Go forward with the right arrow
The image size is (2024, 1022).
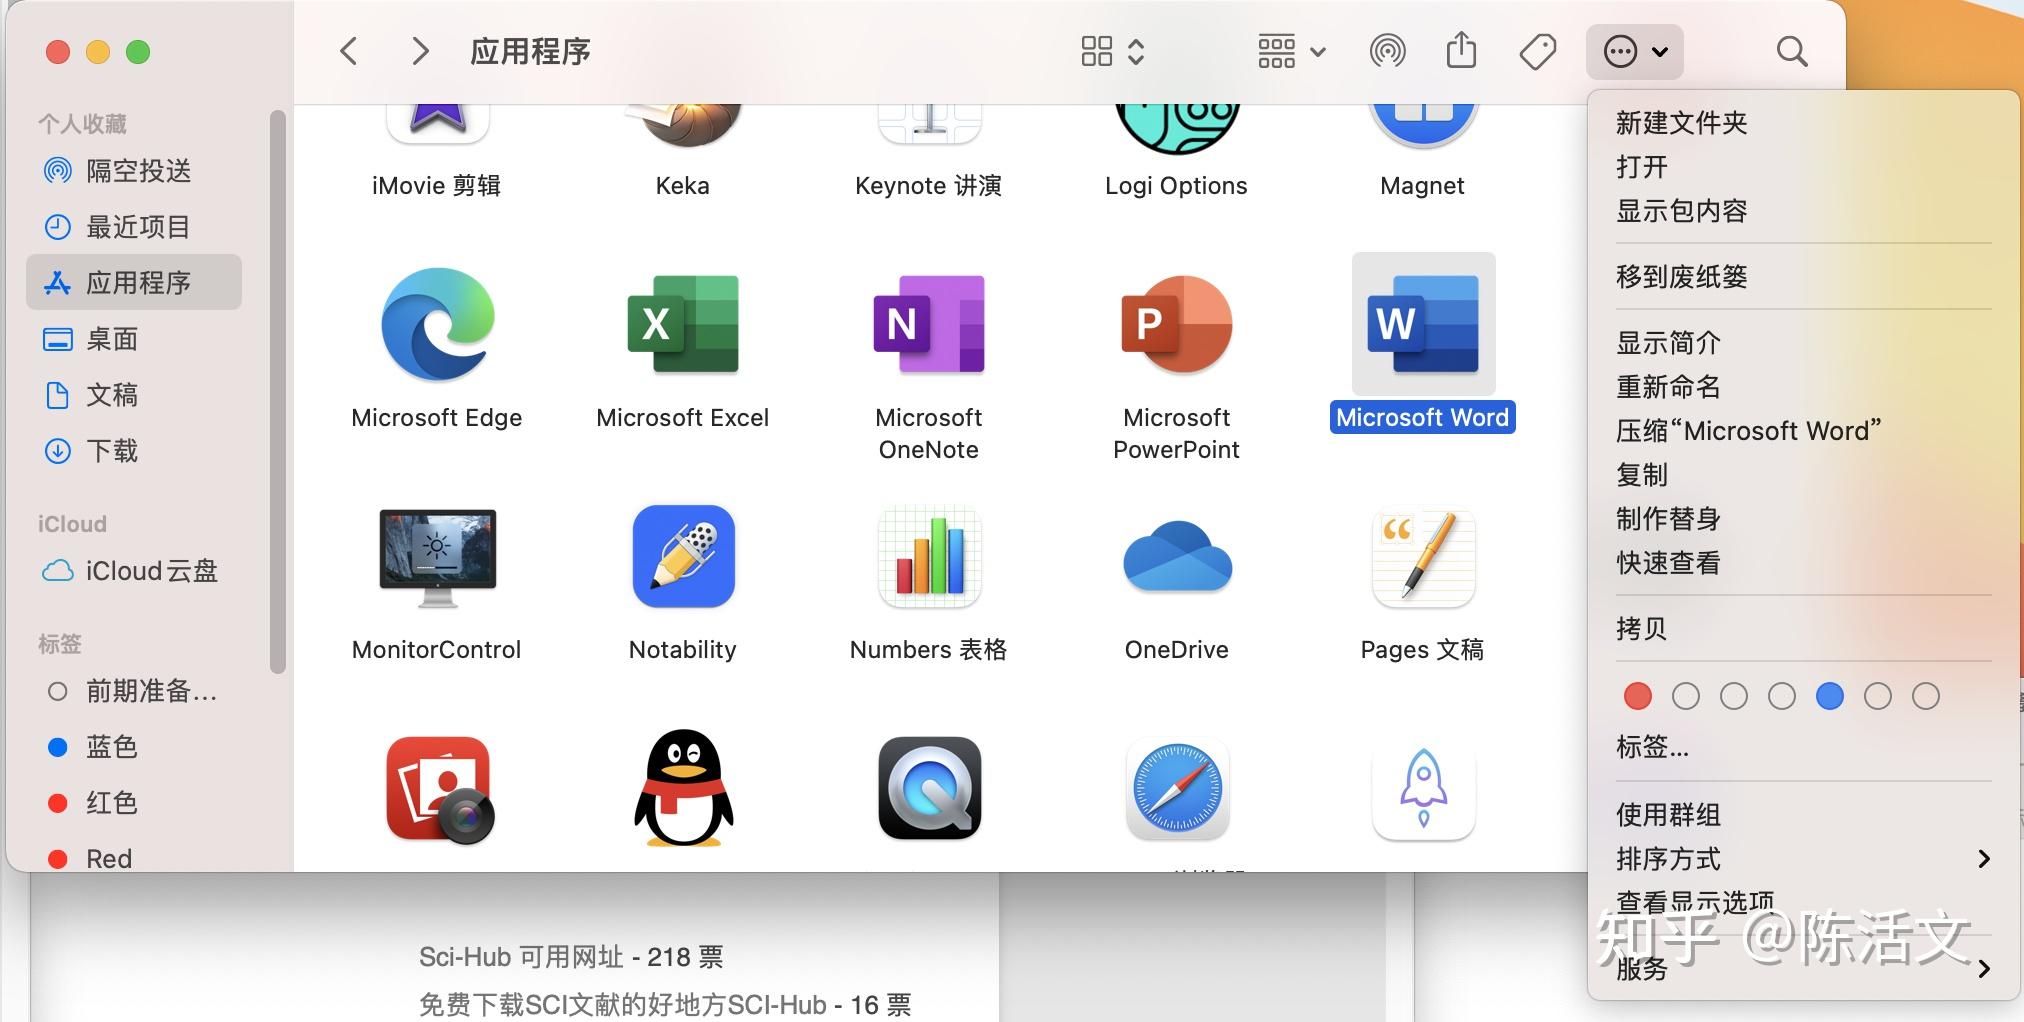pos(420,51)
